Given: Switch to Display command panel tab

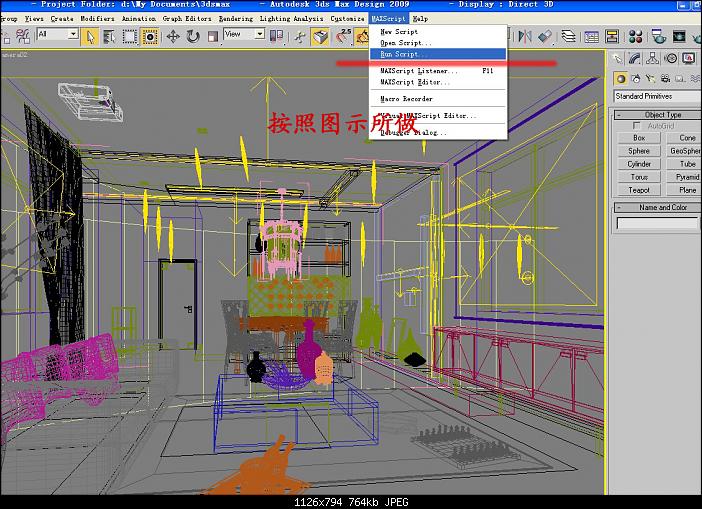Looking at the screenshot, I should tap(689, 59).
